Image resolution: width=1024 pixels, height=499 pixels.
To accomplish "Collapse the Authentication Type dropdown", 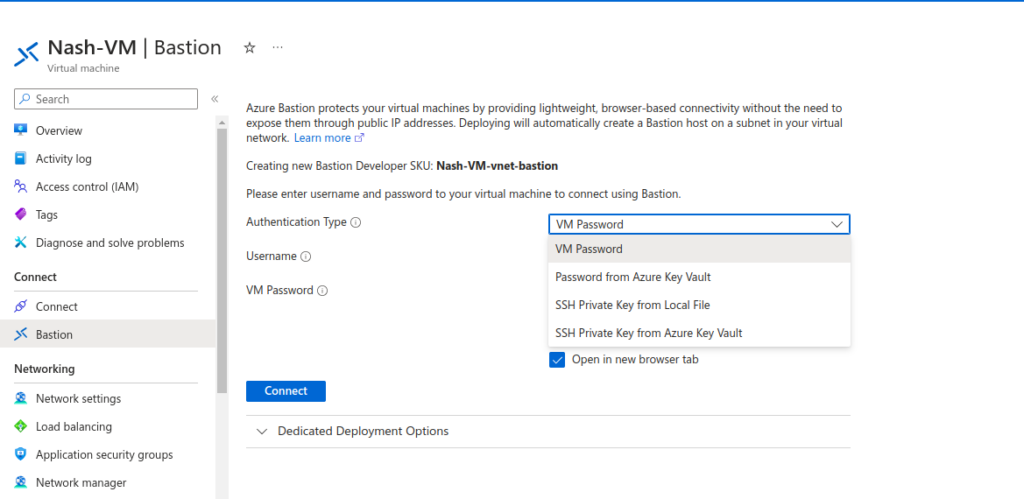I will [x=837, y=225].
